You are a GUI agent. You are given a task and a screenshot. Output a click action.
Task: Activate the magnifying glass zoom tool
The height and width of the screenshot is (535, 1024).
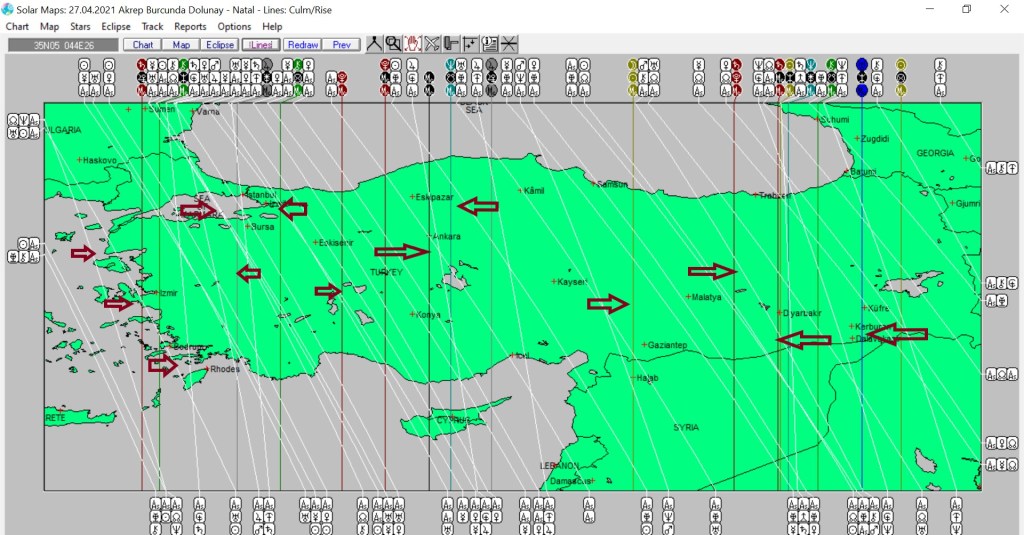[x=393, y=44]
